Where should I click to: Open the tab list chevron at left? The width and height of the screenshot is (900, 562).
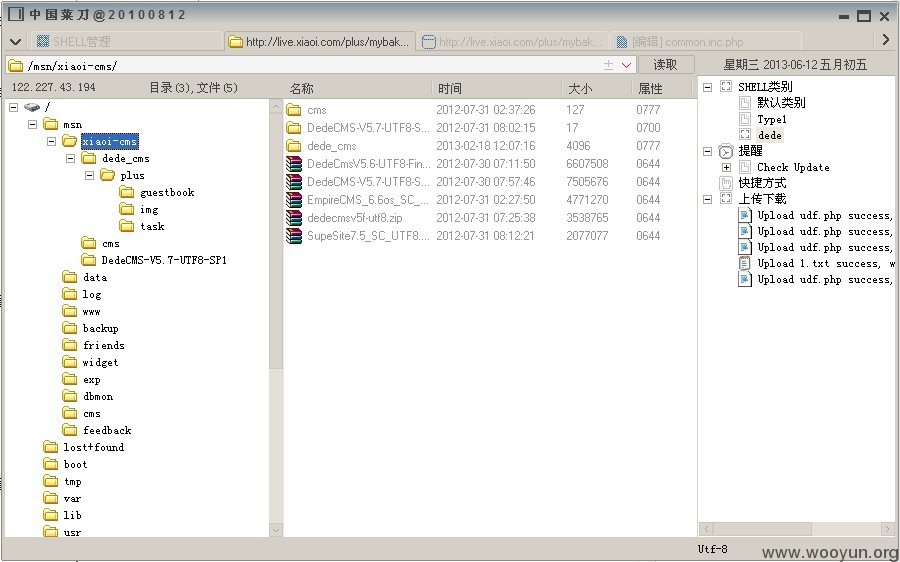pos(15,42)
